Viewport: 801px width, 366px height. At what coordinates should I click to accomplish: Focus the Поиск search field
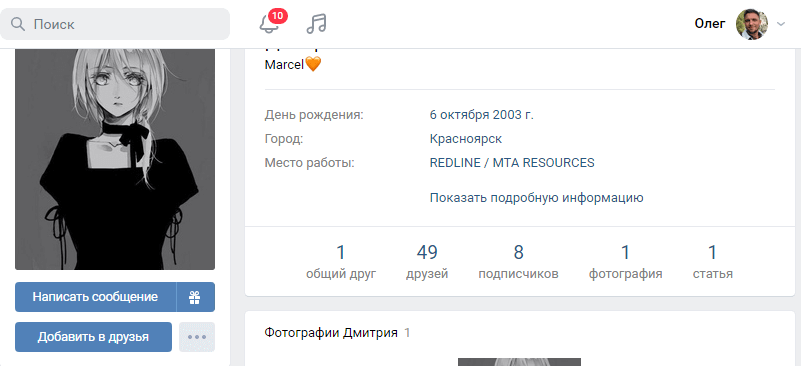pos(115,24)
